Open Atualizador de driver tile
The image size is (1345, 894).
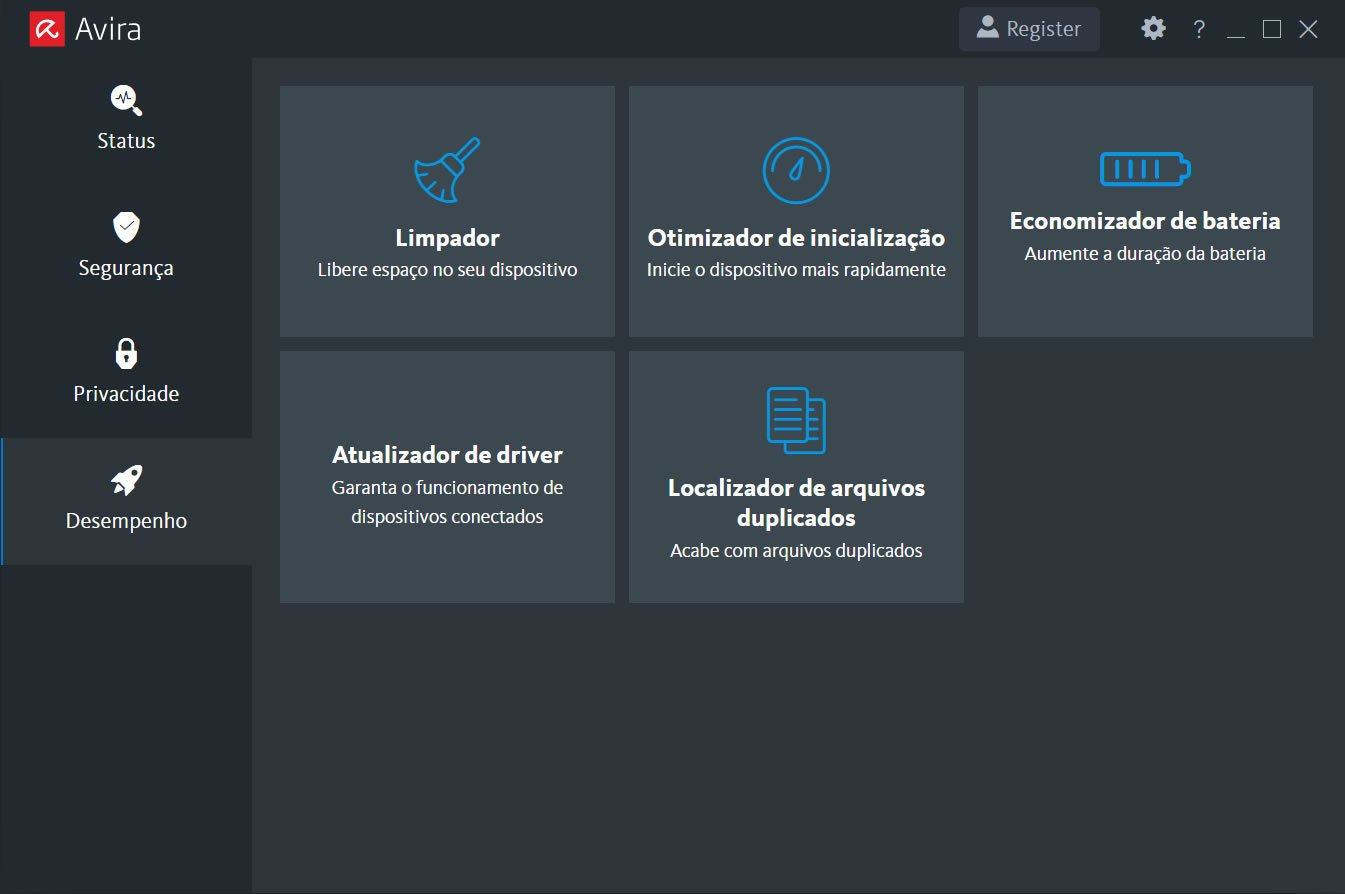447,476
